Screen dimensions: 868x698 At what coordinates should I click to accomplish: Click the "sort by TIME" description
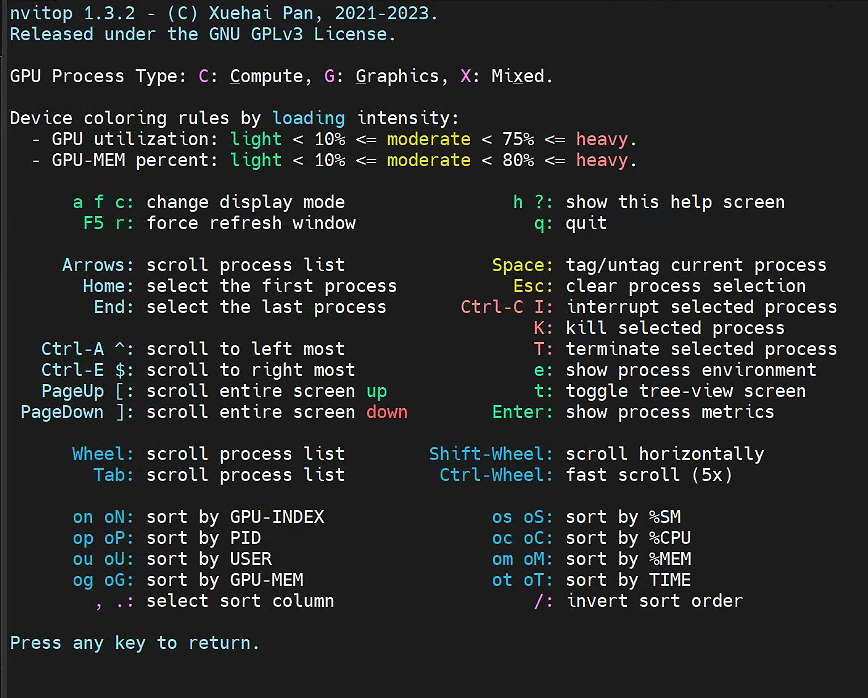point(628,581)
